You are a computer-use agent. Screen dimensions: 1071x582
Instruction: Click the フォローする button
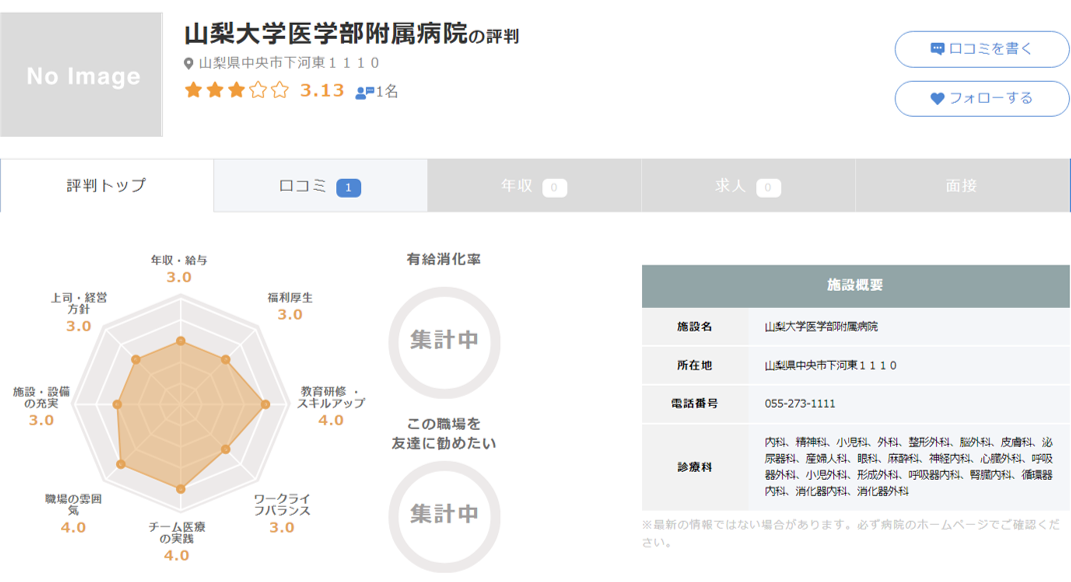click(981, 97)
